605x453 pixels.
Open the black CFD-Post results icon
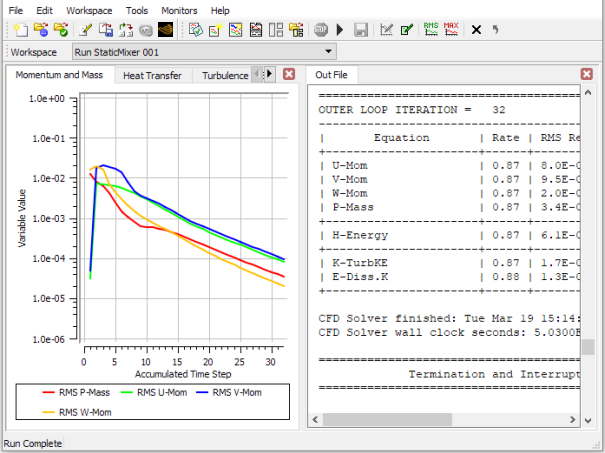click(x=166, y=30)
